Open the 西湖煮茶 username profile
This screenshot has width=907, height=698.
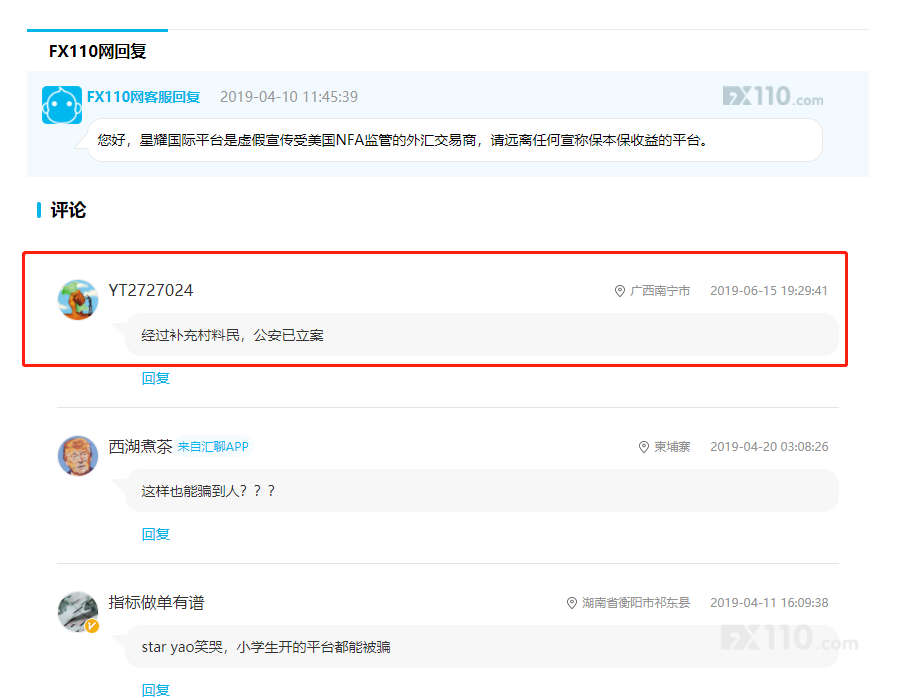coord(140,446)
